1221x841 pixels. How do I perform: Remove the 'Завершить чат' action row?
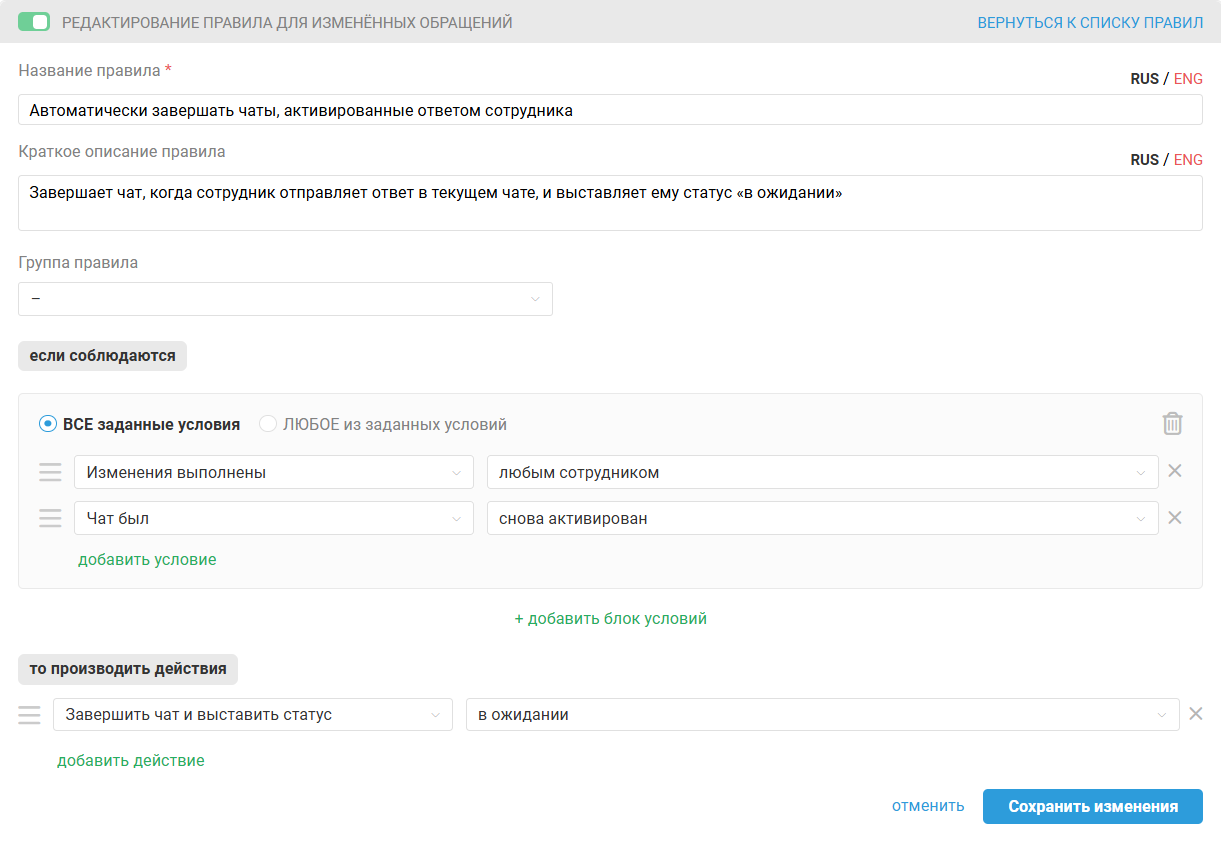pyautogui.click(x=1195, y=714)
